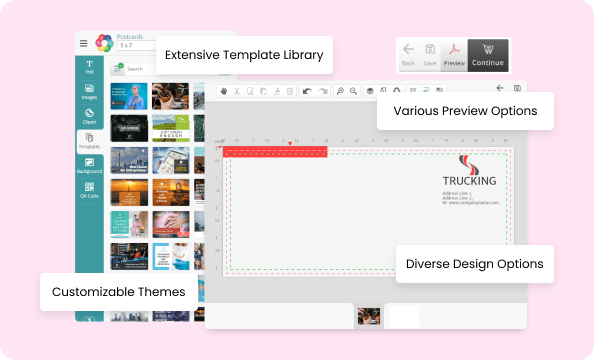Open the hamburger menu
Screen dimensions: 594x360
point(84,43)
